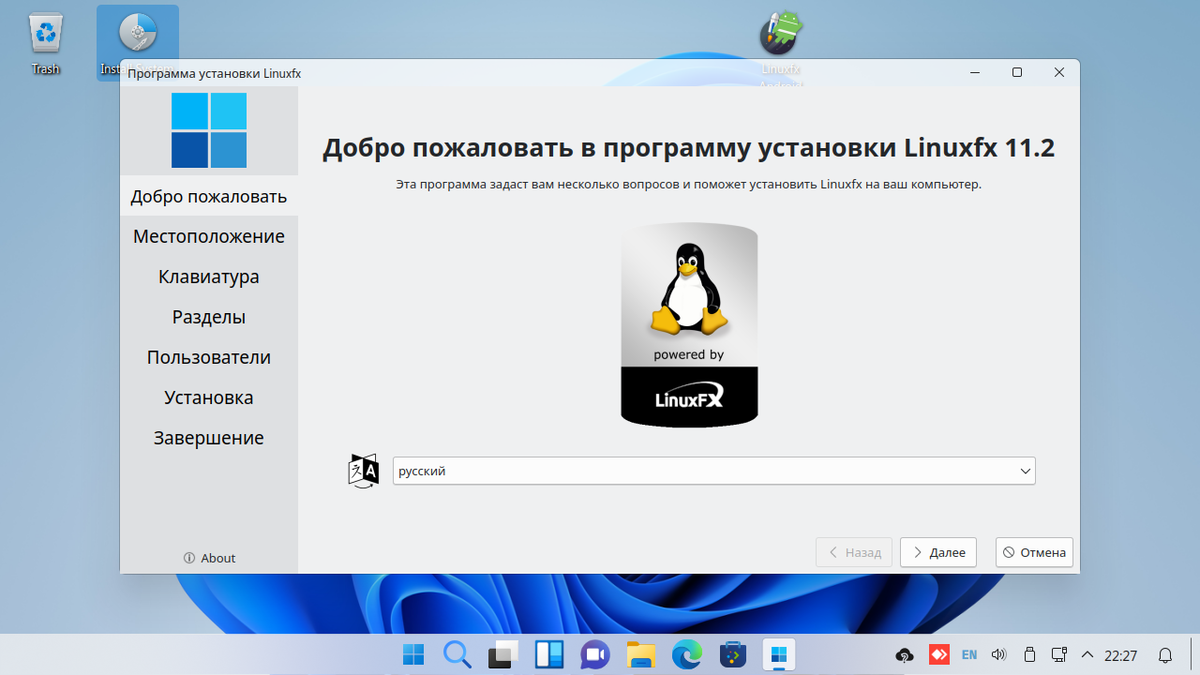Switch to the installer taskbar icon

tap(778, 656)
